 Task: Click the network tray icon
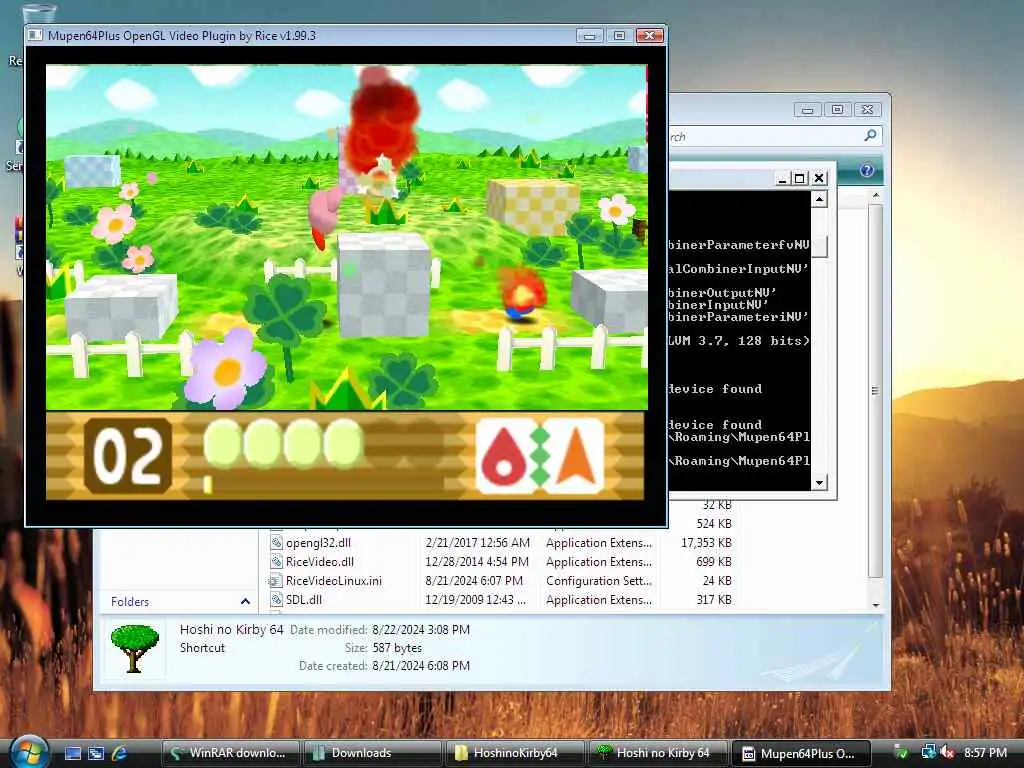point(928,752)
